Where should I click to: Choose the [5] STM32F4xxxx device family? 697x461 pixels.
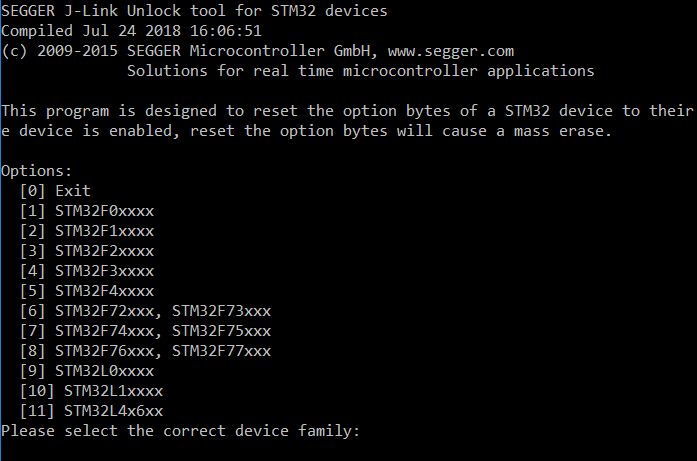coord(87,290)
